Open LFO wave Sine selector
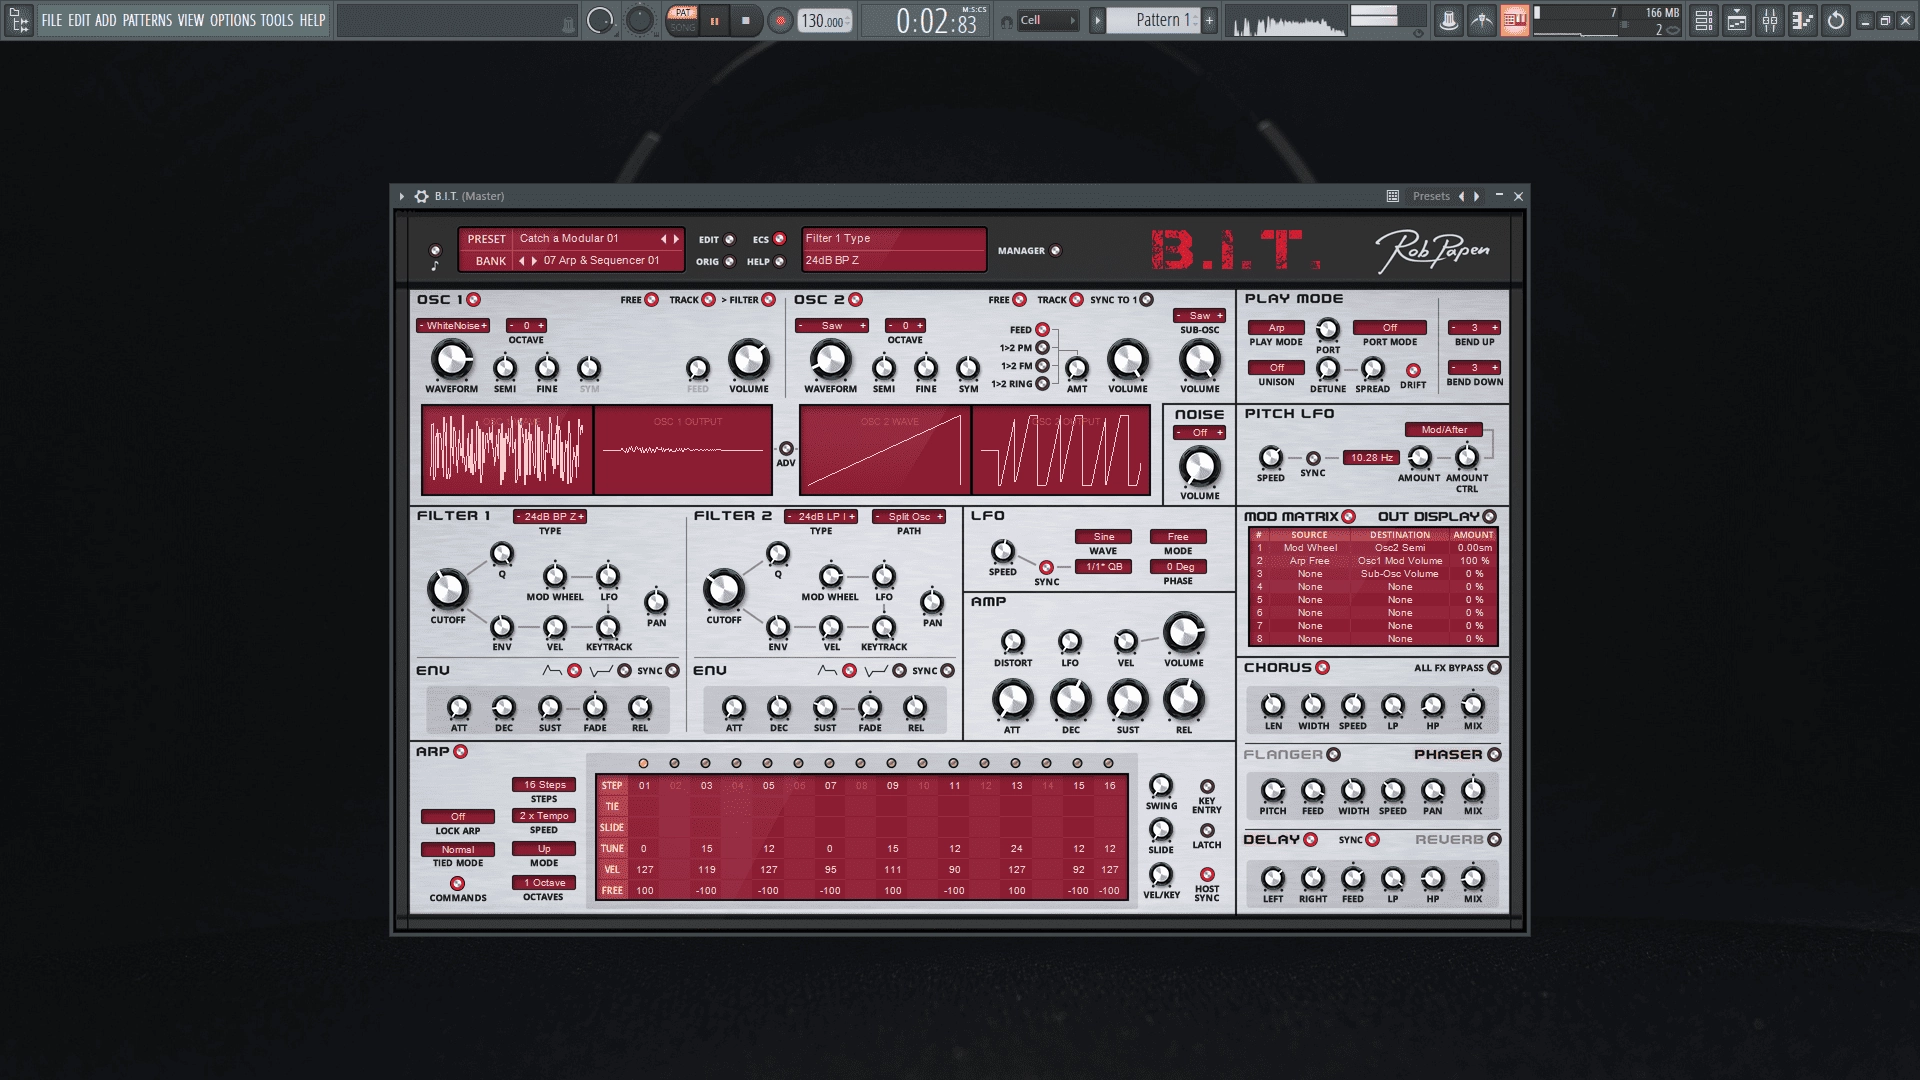Screen dimensions: 1920x1080 click(x=1103, y=537)
